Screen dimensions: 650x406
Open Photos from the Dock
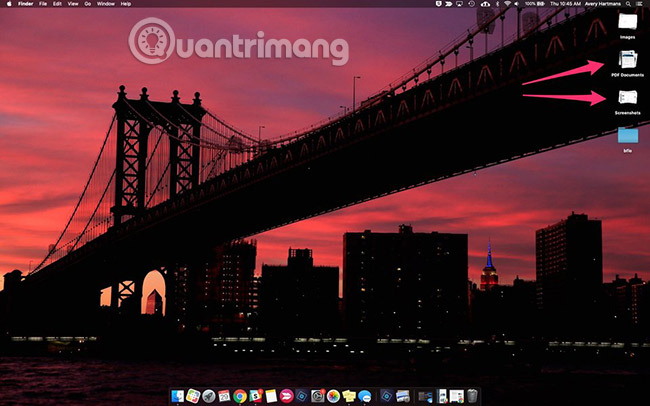(333, 396)
